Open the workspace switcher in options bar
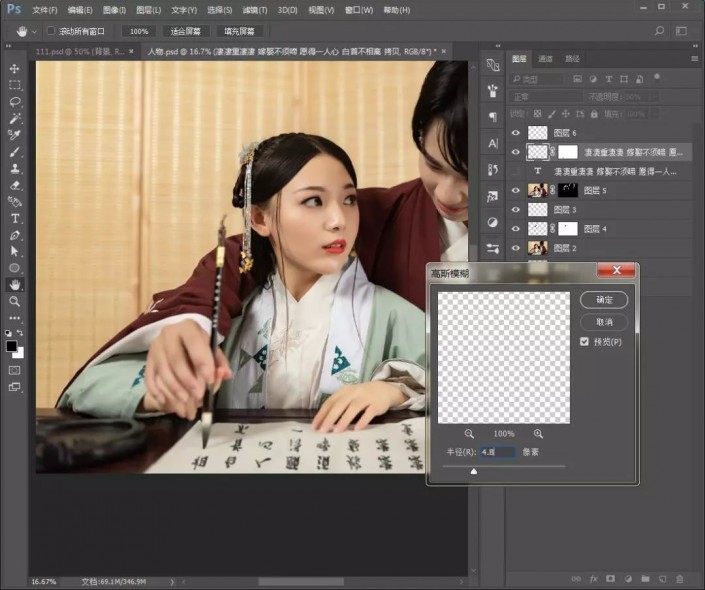 click(x=681, y=31)
